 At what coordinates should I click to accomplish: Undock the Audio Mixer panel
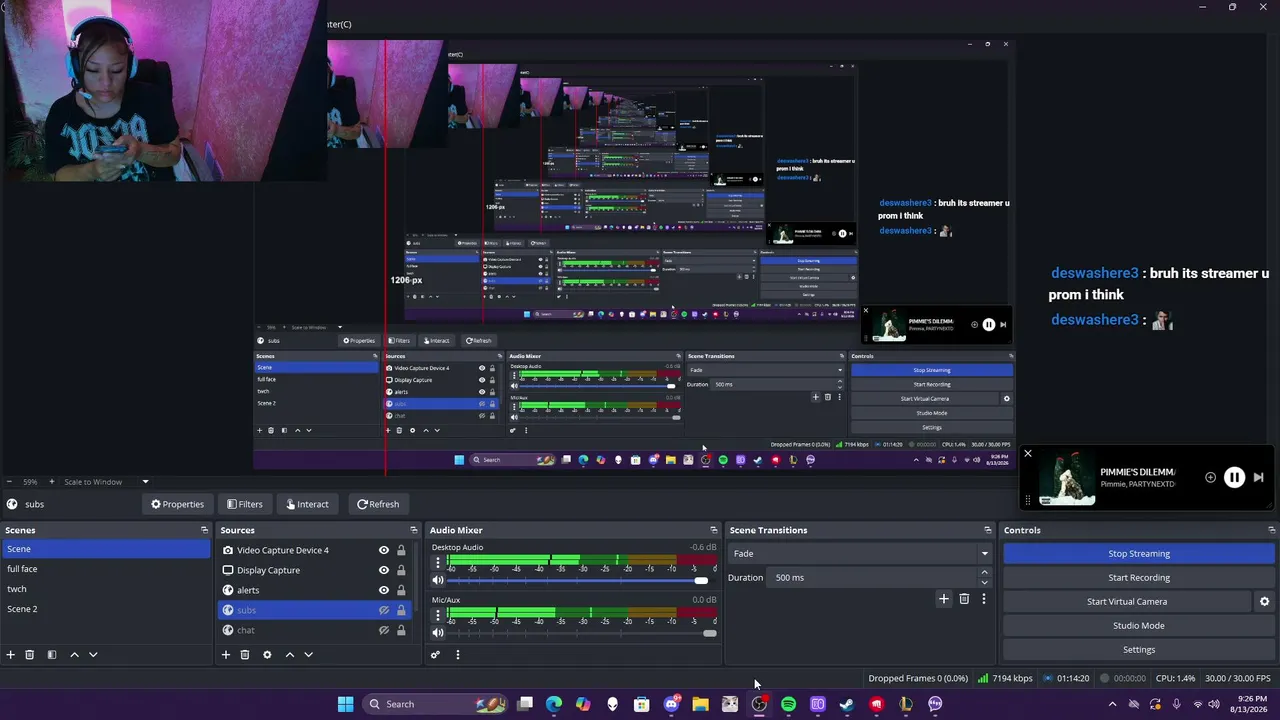(x=714, y=530)
